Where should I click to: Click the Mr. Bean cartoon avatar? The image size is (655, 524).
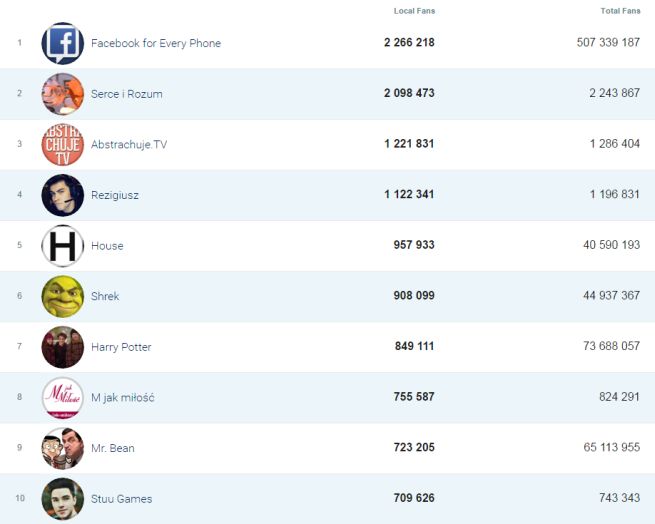62,448
